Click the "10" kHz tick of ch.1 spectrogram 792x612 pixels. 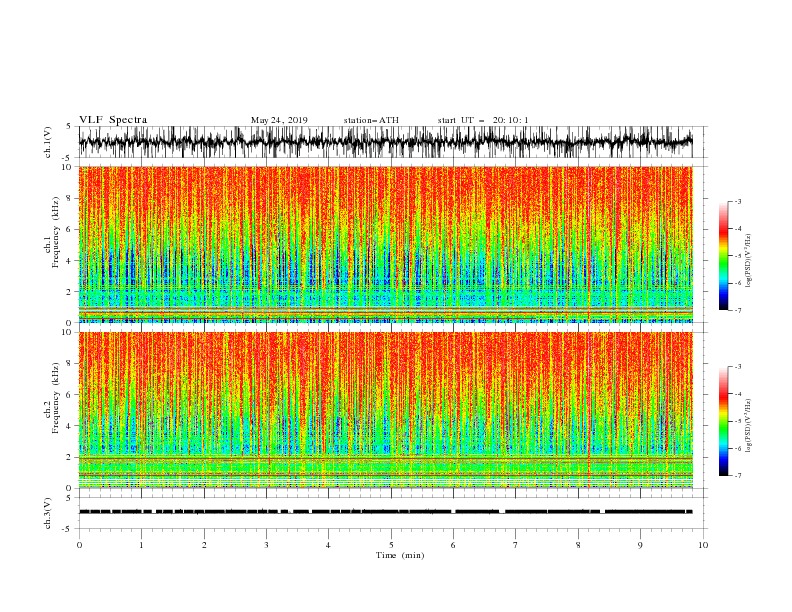pyautogui.click(x=68, y=167)
